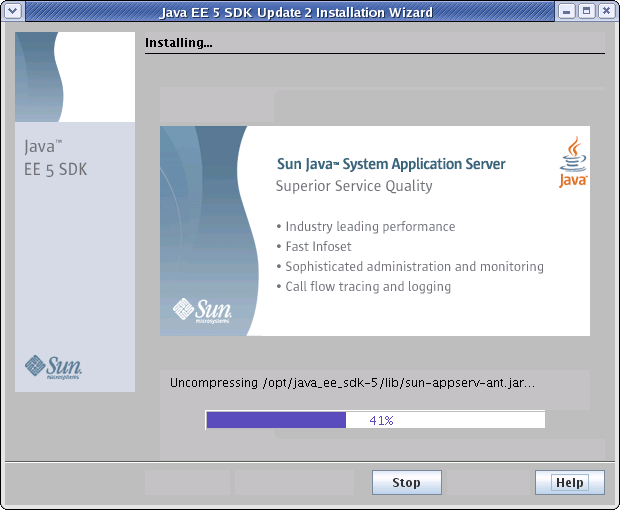Maximize the Installation Wizard window
The width and height of the screenshot is (620, 510).
click(586, 11)
